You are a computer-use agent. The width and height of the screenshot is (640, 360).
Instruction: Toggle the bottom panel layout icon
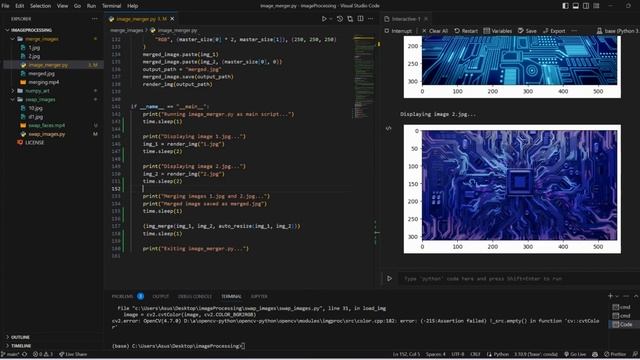[x=576, y=6]
